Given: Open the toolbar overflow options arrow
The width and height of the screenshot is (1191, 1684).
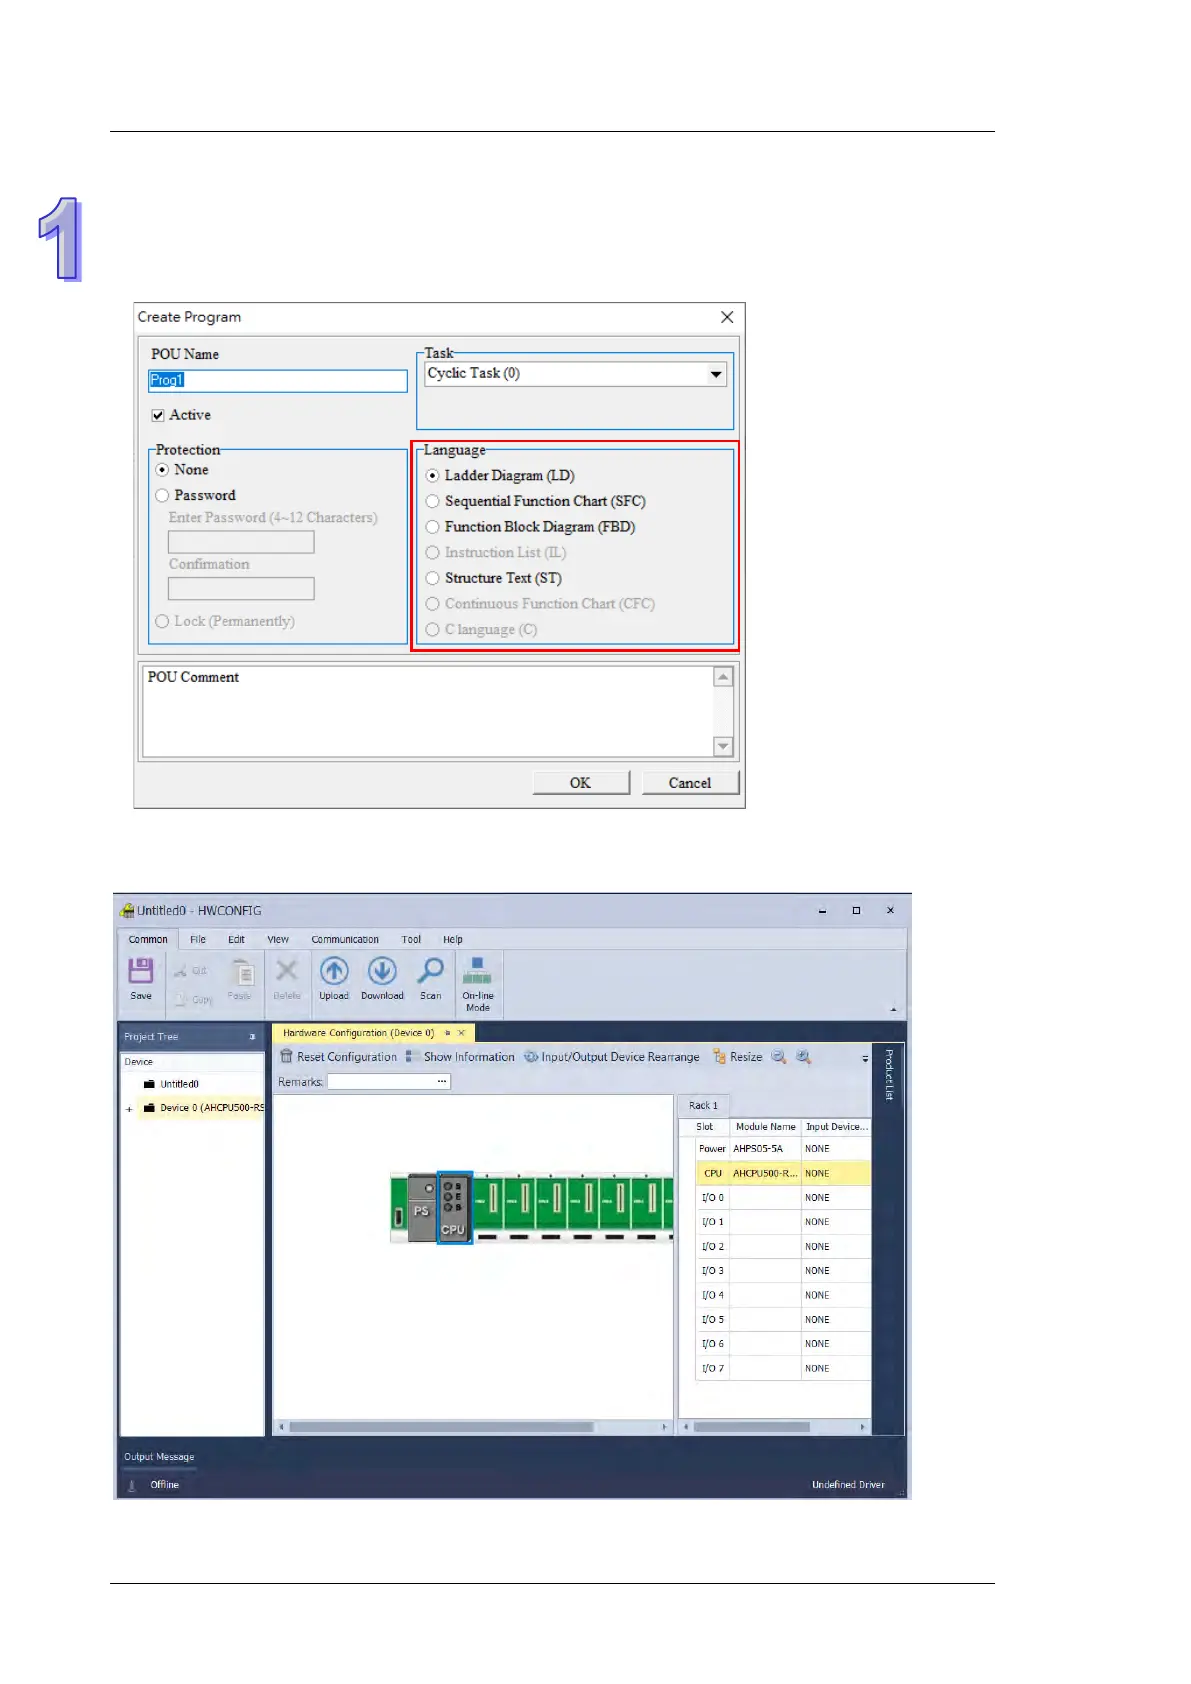Looking at the screenshot, I should point(865,1058).
